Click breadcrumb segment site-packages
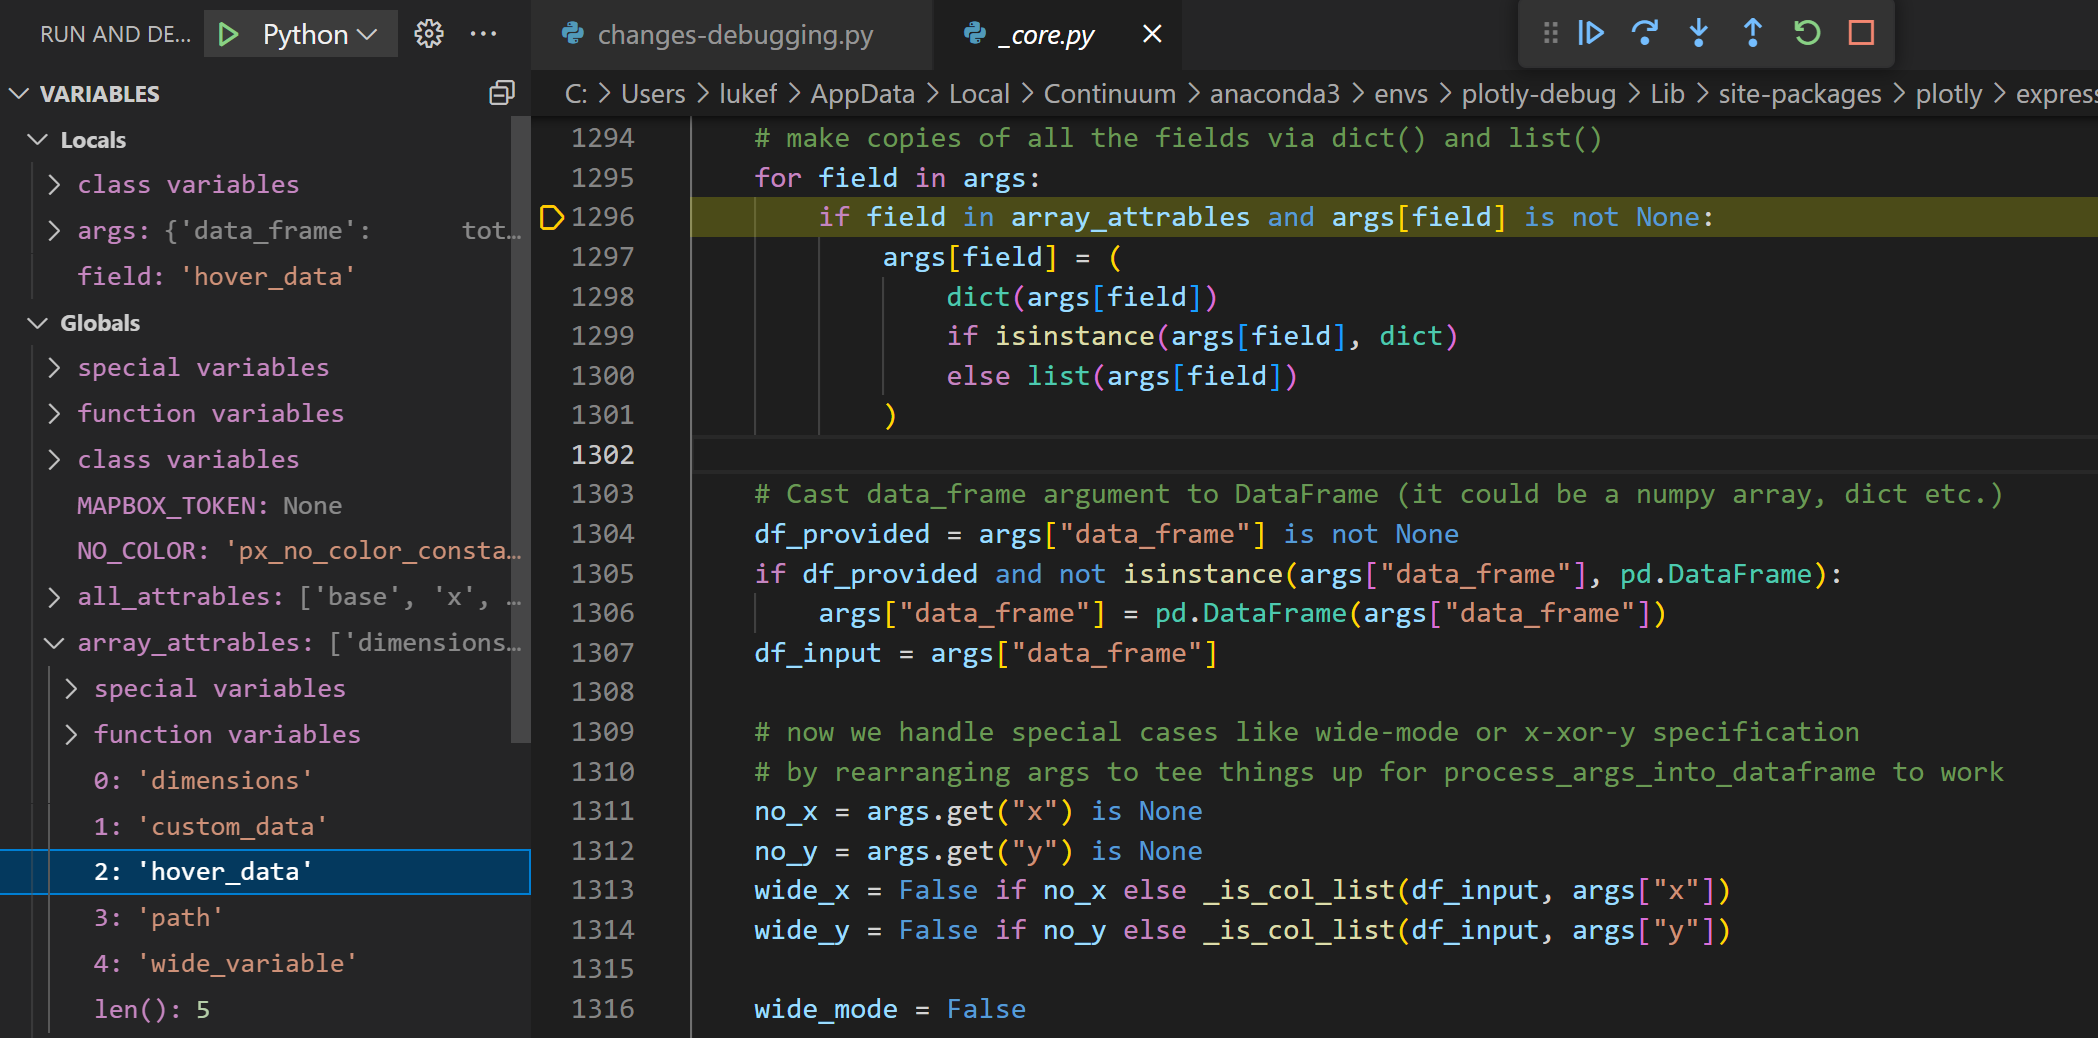 click(x=1800, y=94)
